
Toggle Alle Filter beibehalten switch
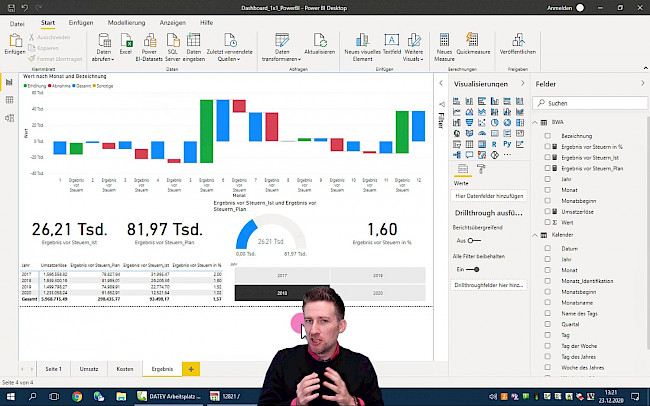473,269
